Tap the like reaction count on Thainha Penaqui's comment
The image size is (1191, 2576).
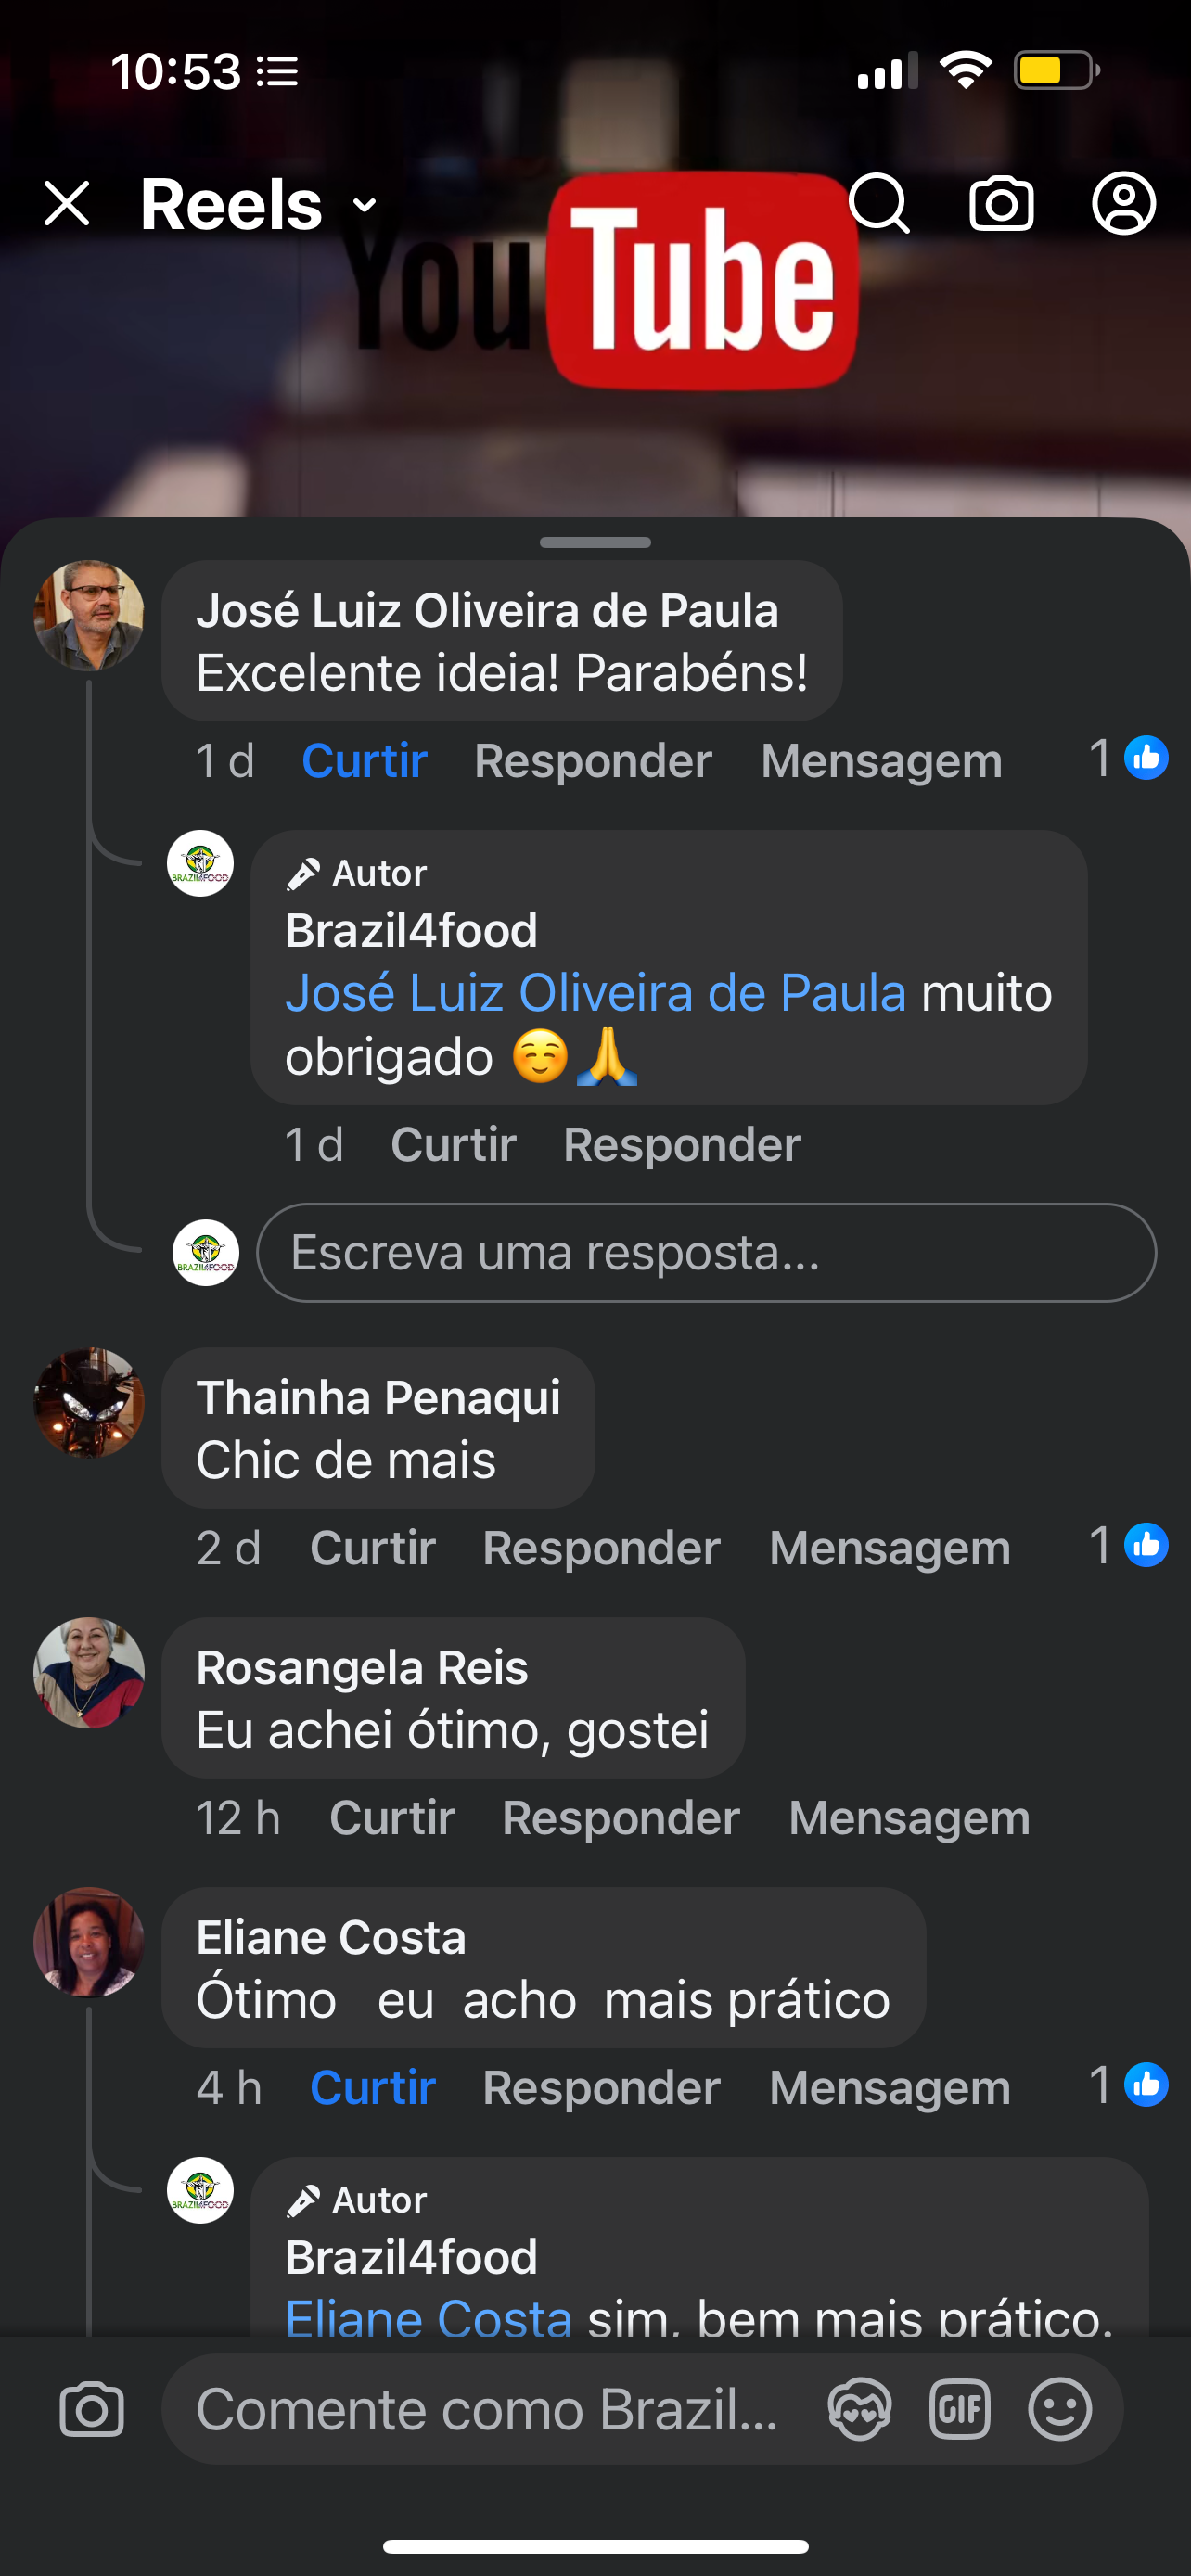point(1128,1546)
